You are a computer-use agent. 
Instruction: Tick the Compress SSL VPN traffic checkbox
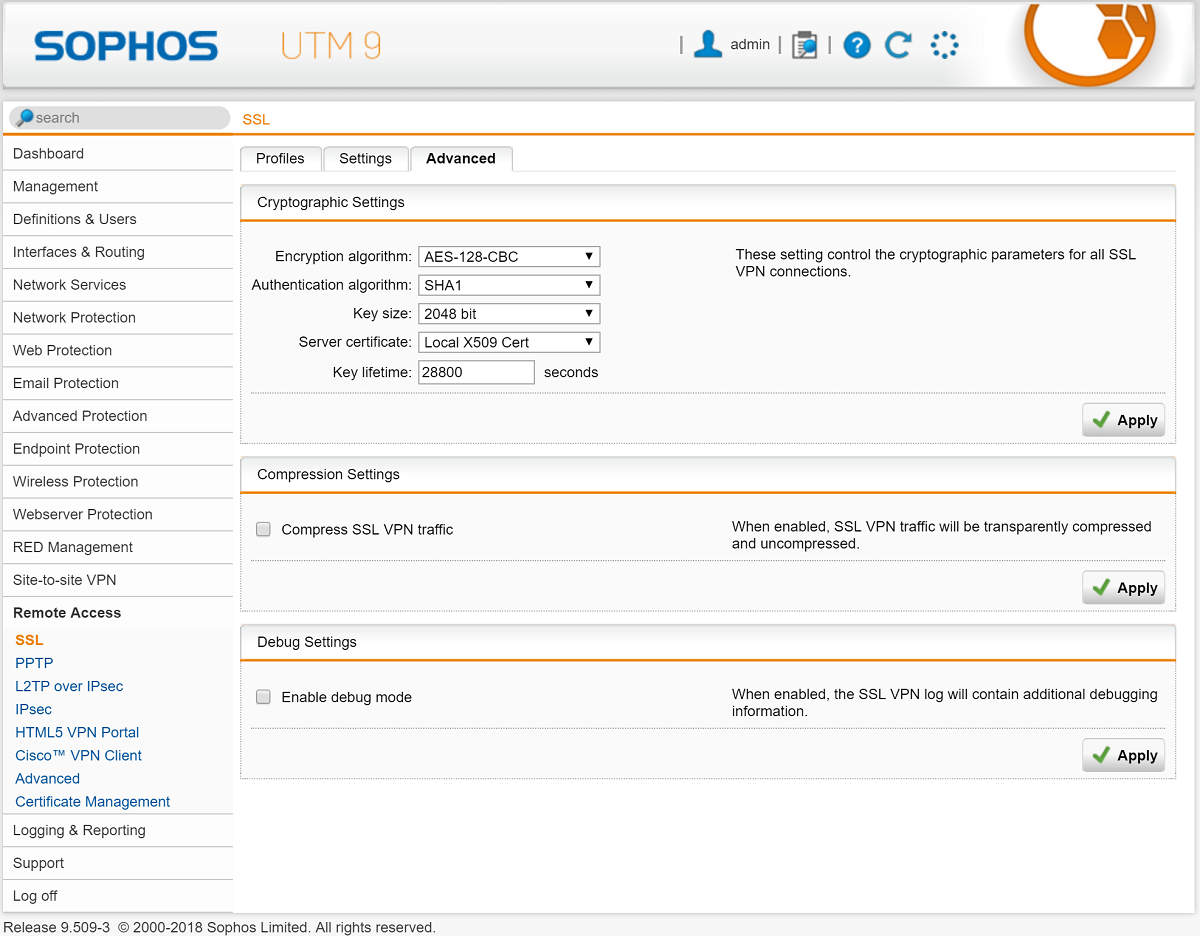tap(263, 529)
